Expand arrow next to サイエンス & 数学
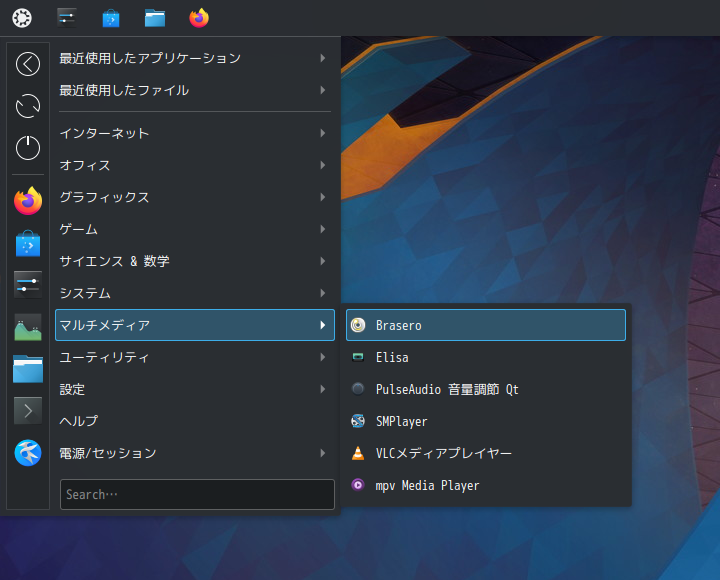This screenshot has height=580, width=720. tap(323, 261)
